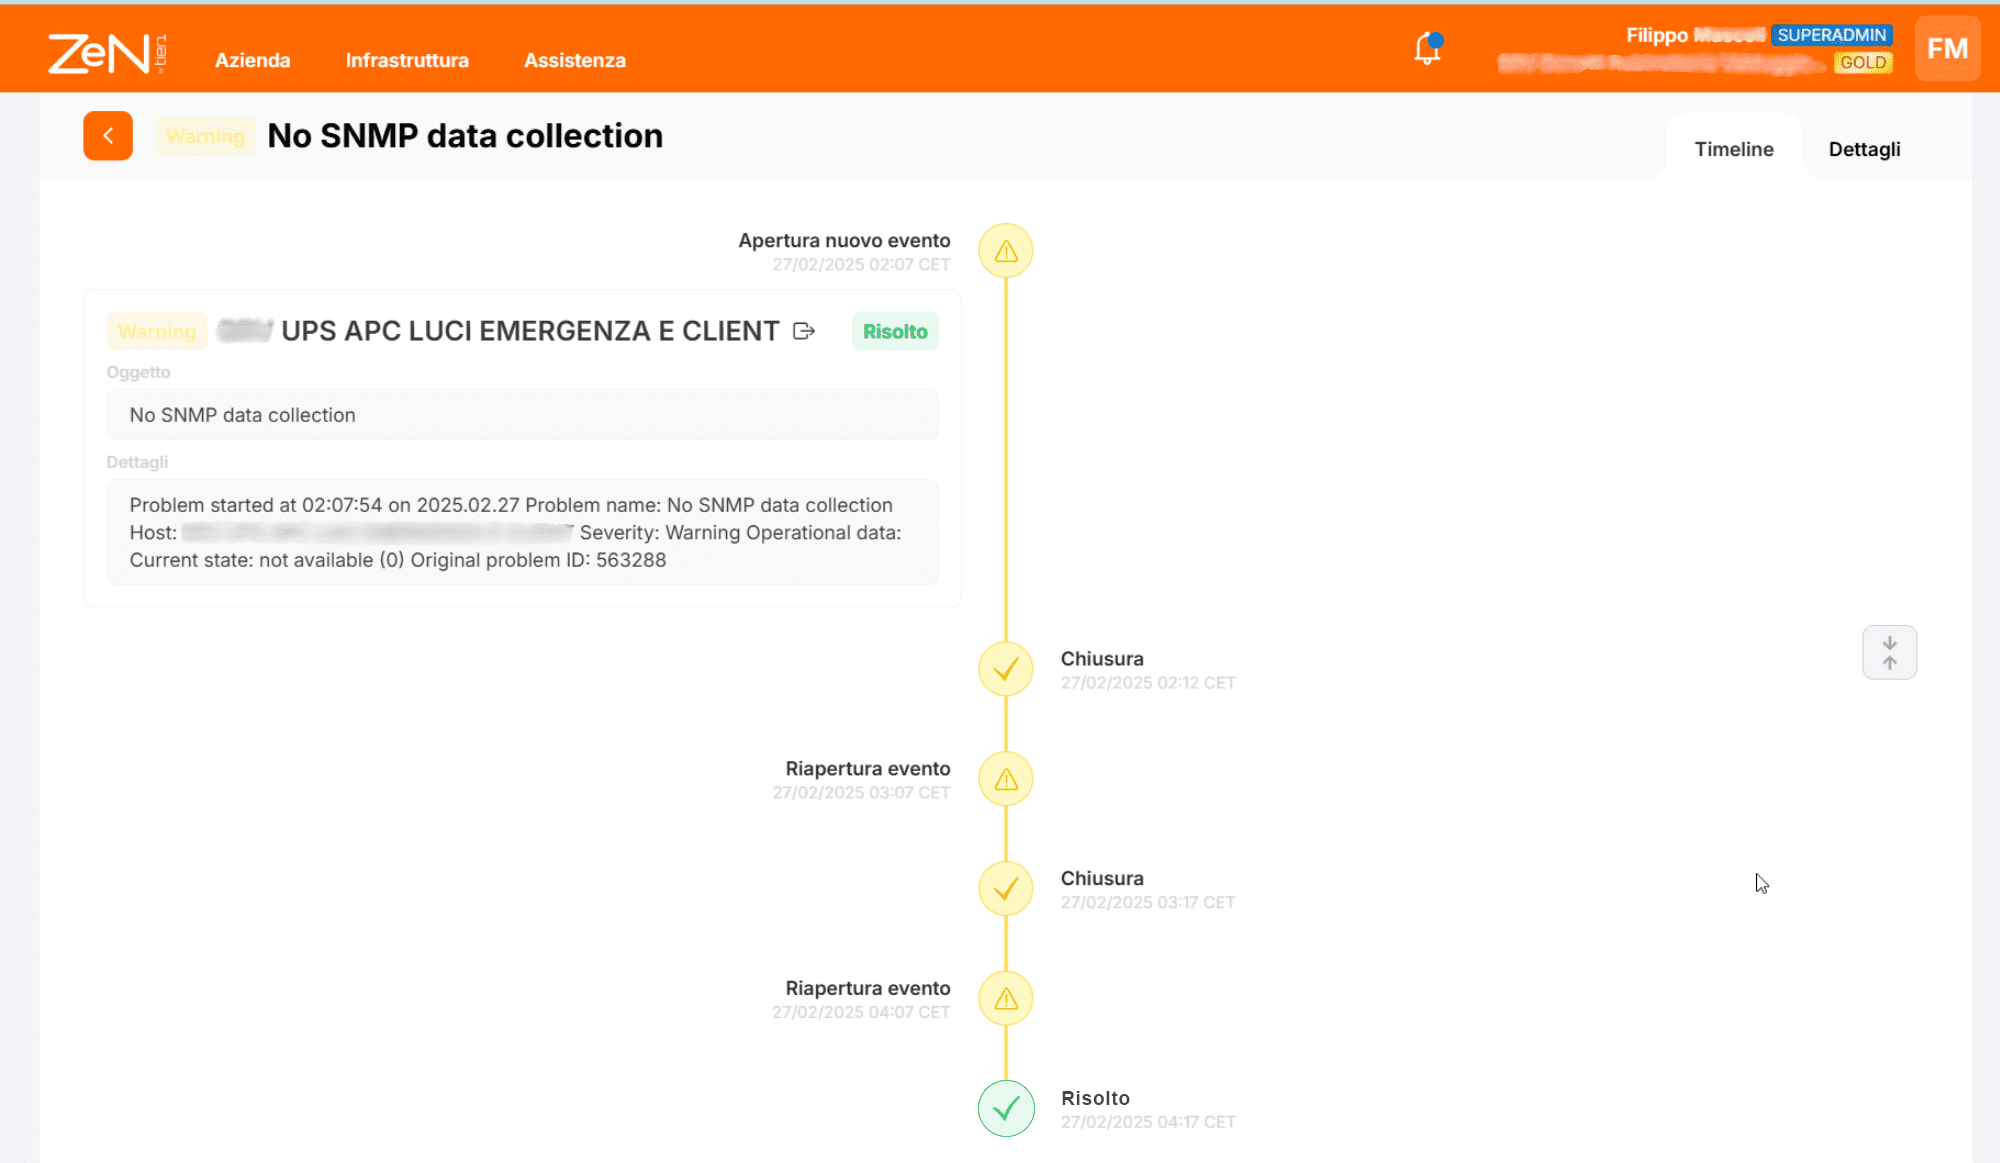
Task: Click the Apertura nuovo evento warning marker
Action: (1006, 251)
